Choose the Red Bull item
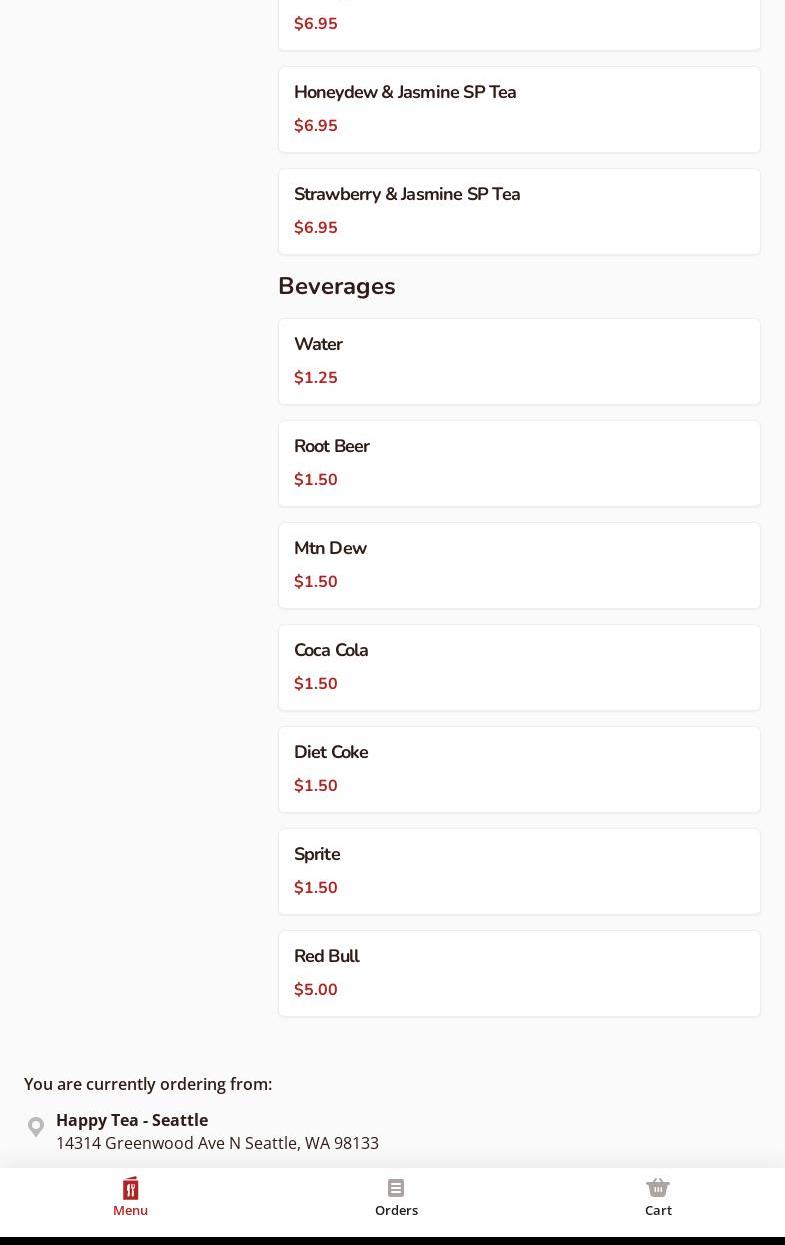This screenshot has height=1245, width=785. pyautogui.click(x=519, y=973)
